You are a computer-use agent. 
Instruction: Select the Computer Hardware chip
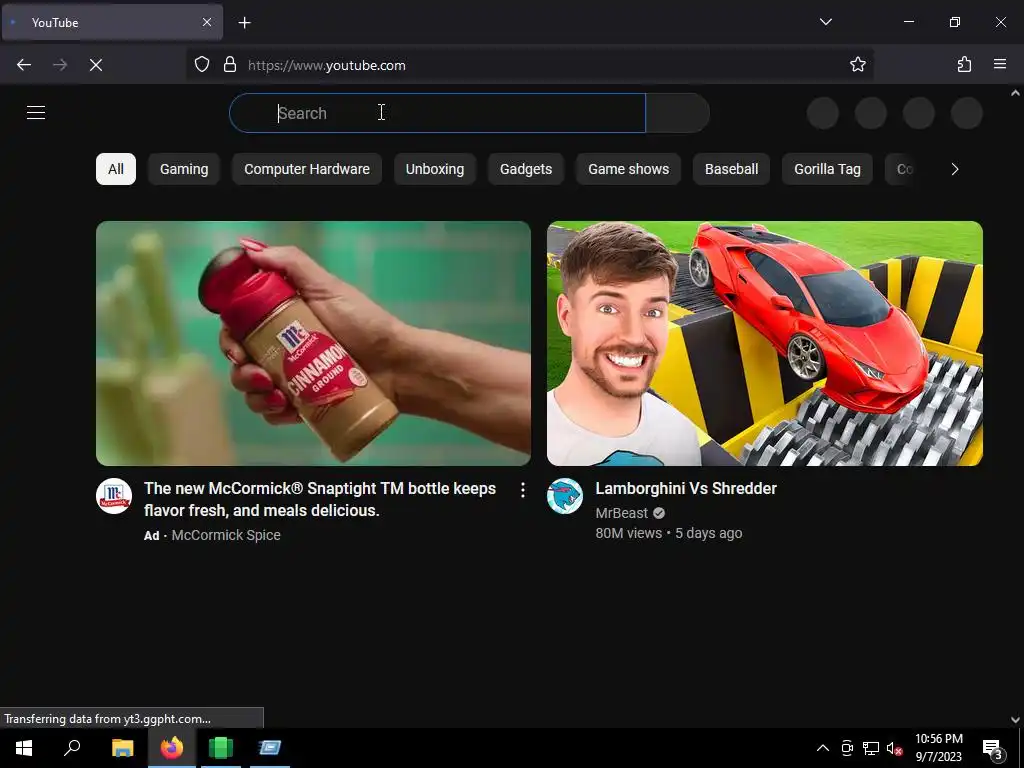pos(307,169)
